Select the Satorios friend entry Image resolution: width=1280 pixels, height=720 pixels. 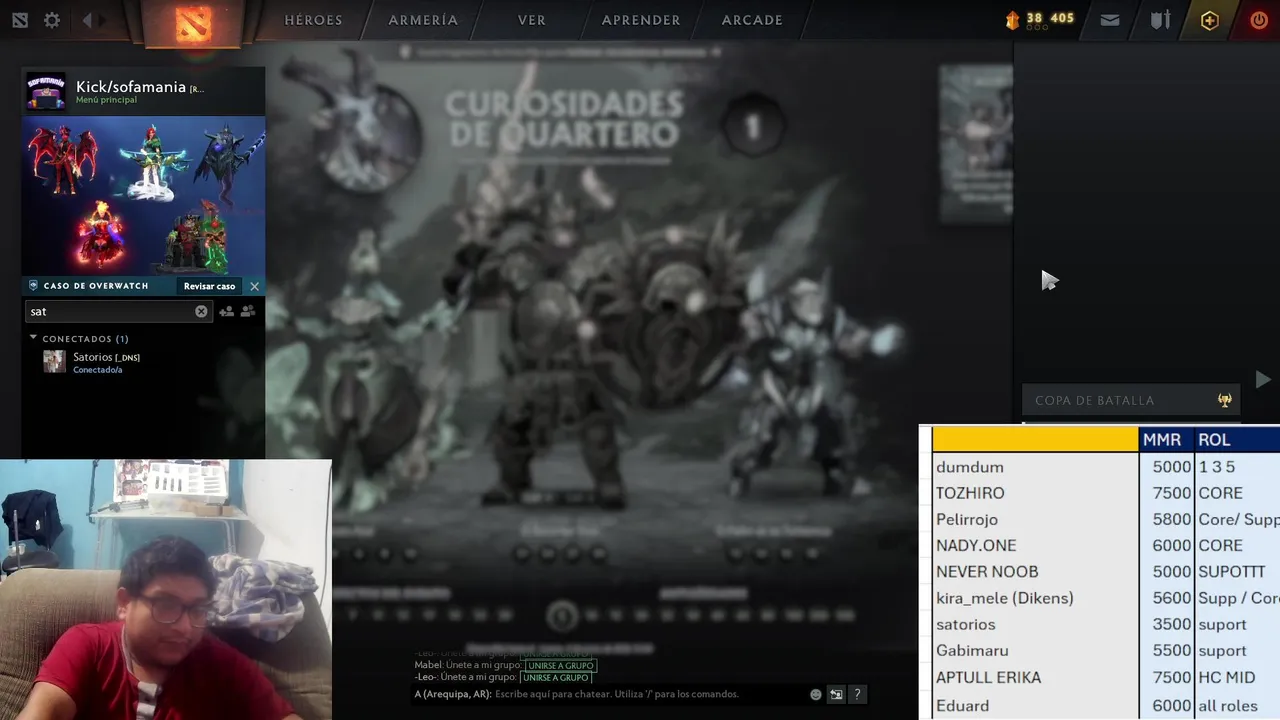(143, 362)
